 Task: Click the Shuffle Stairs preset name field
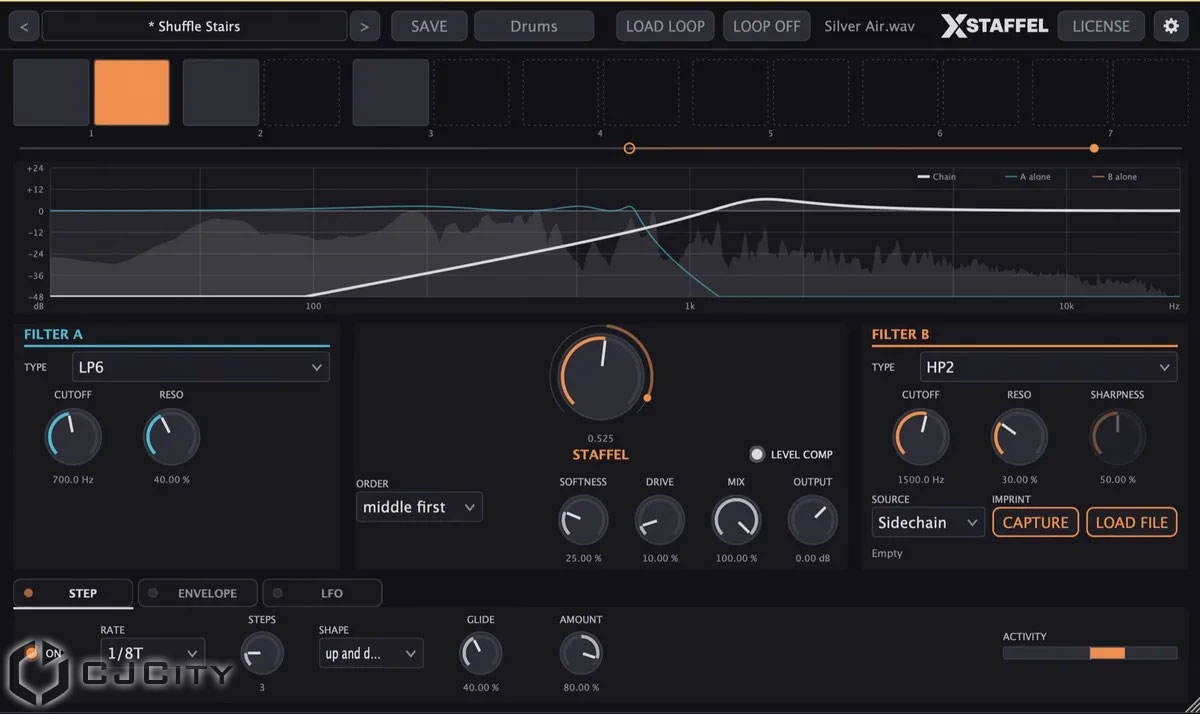click(195, 26)
